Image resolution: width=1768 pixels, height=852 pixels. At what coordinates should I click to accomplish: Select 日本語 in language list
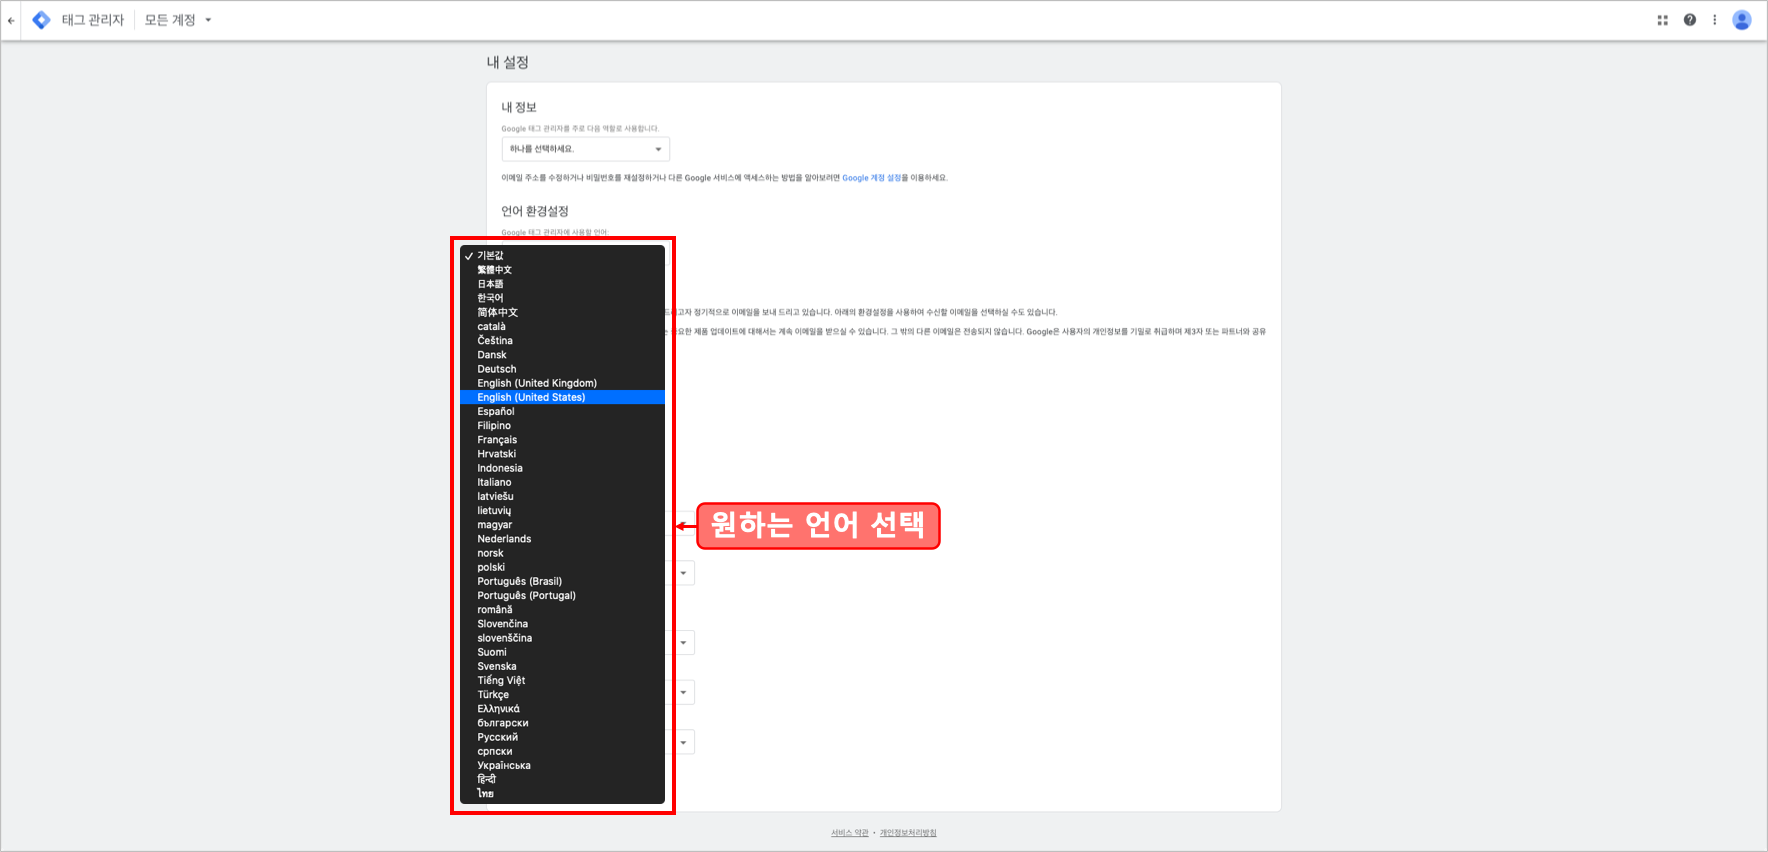[562, 284]
